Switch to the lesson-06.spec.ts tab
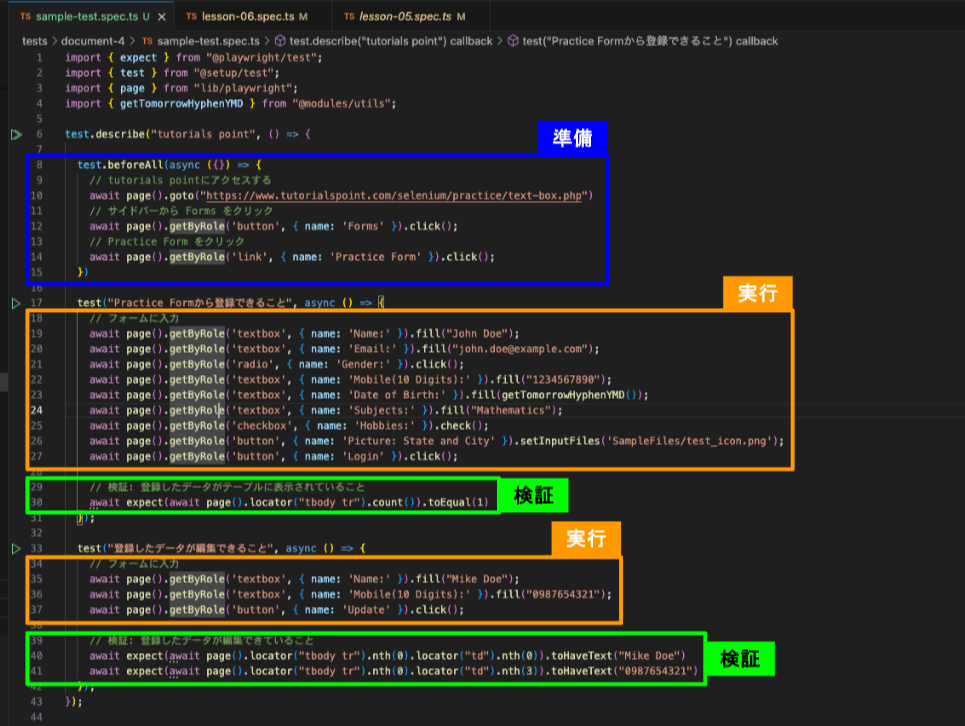Image resolution: width=965 pixels, height=726 pixels. [249, 18]
